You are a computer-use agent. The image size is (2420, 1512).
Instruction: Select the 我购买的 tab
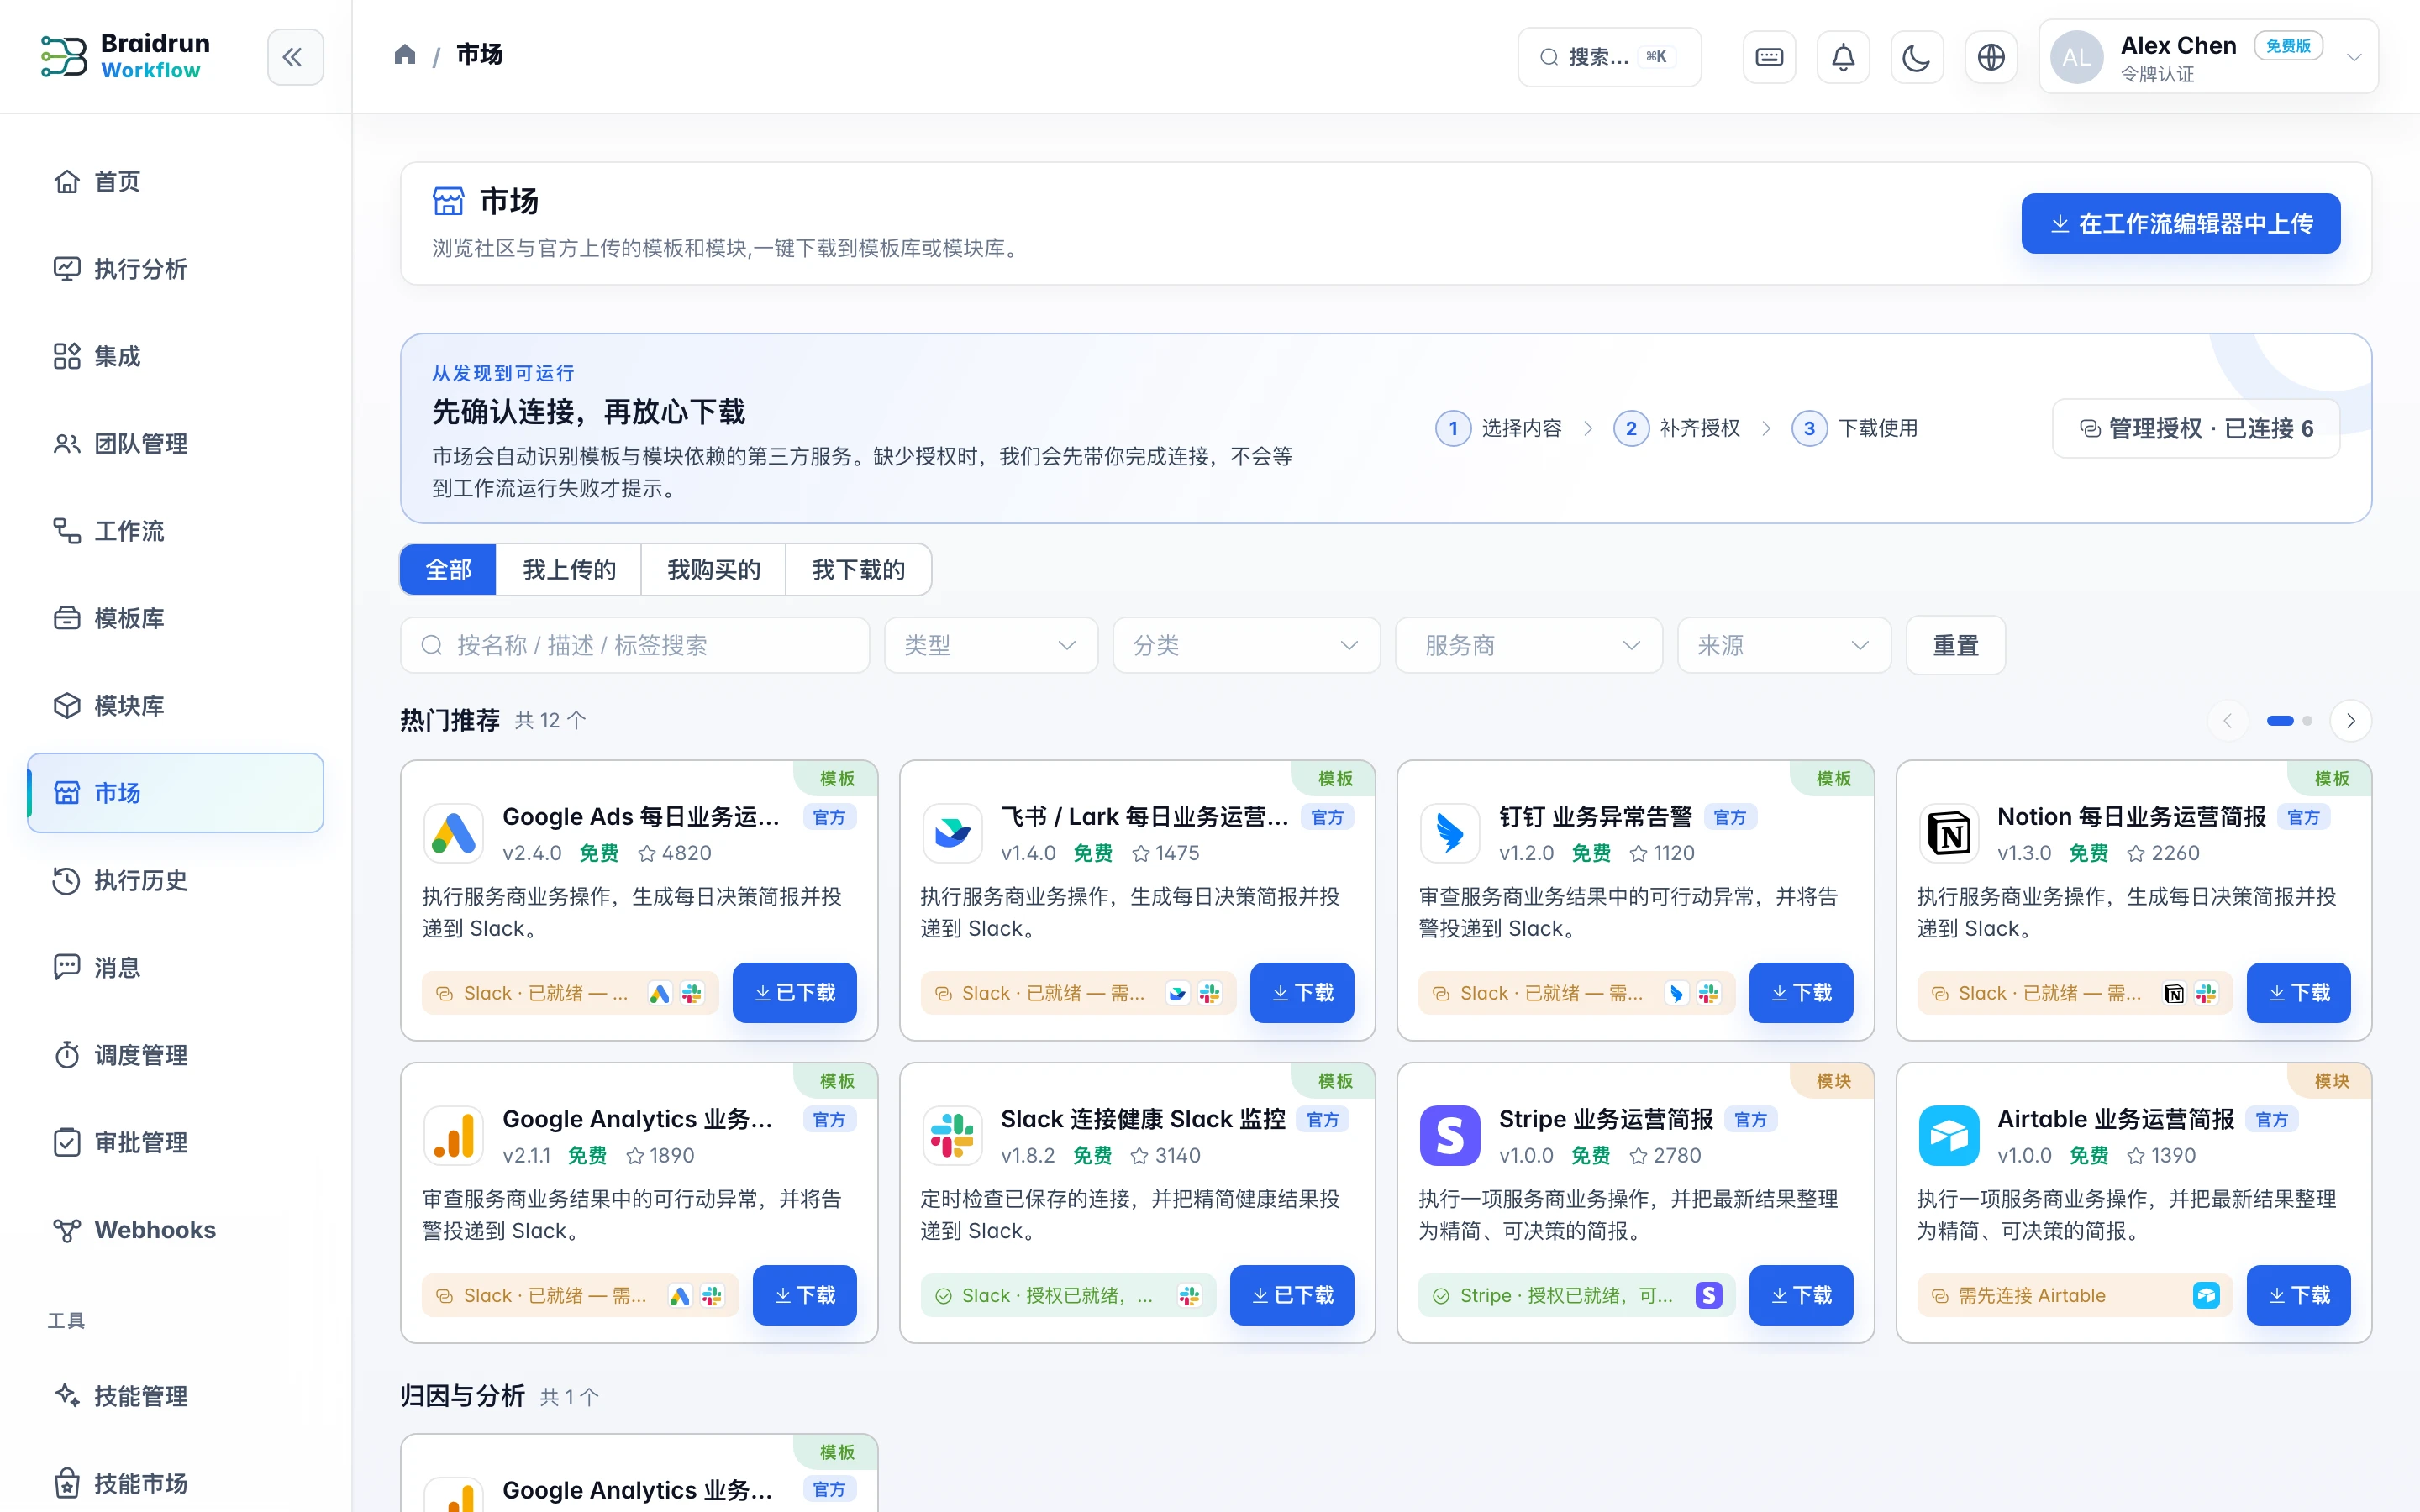(x=714, y=570)
